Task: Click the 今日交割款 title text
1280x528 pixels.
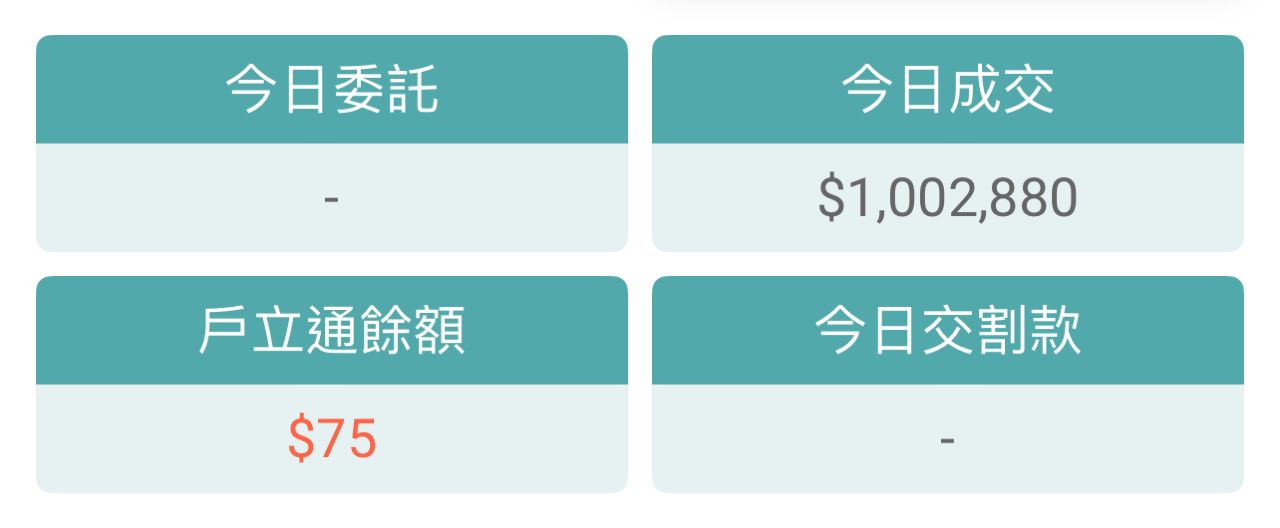Action: click(x=947, y=332)
